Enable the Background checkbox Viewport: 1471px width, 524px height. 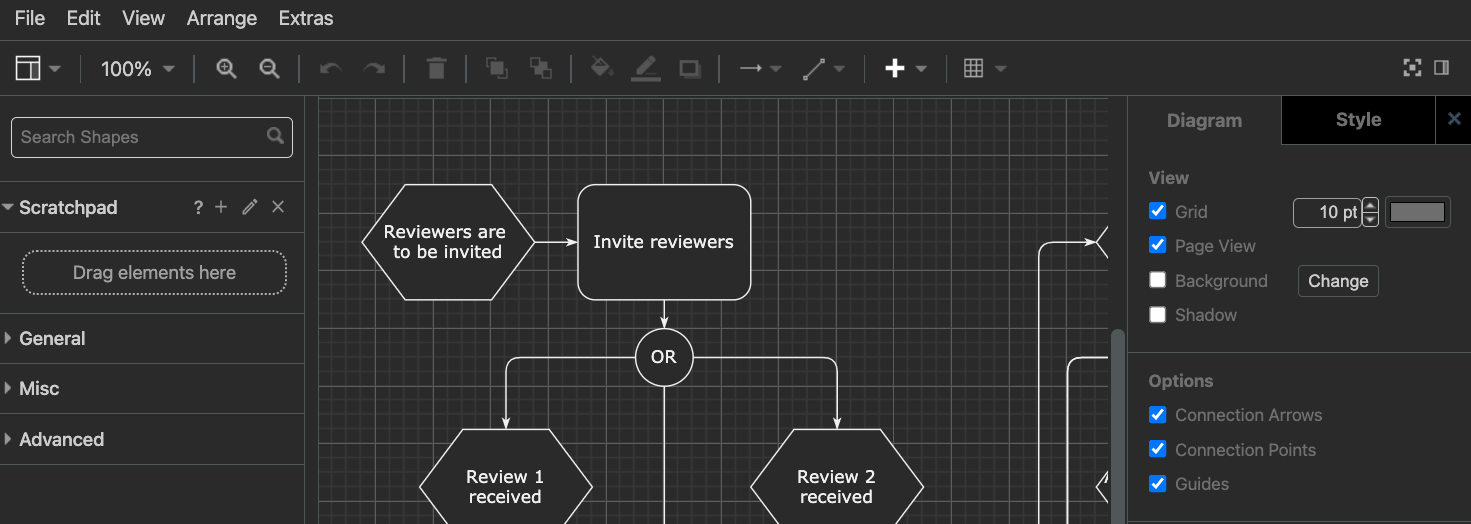[1158, 280]
